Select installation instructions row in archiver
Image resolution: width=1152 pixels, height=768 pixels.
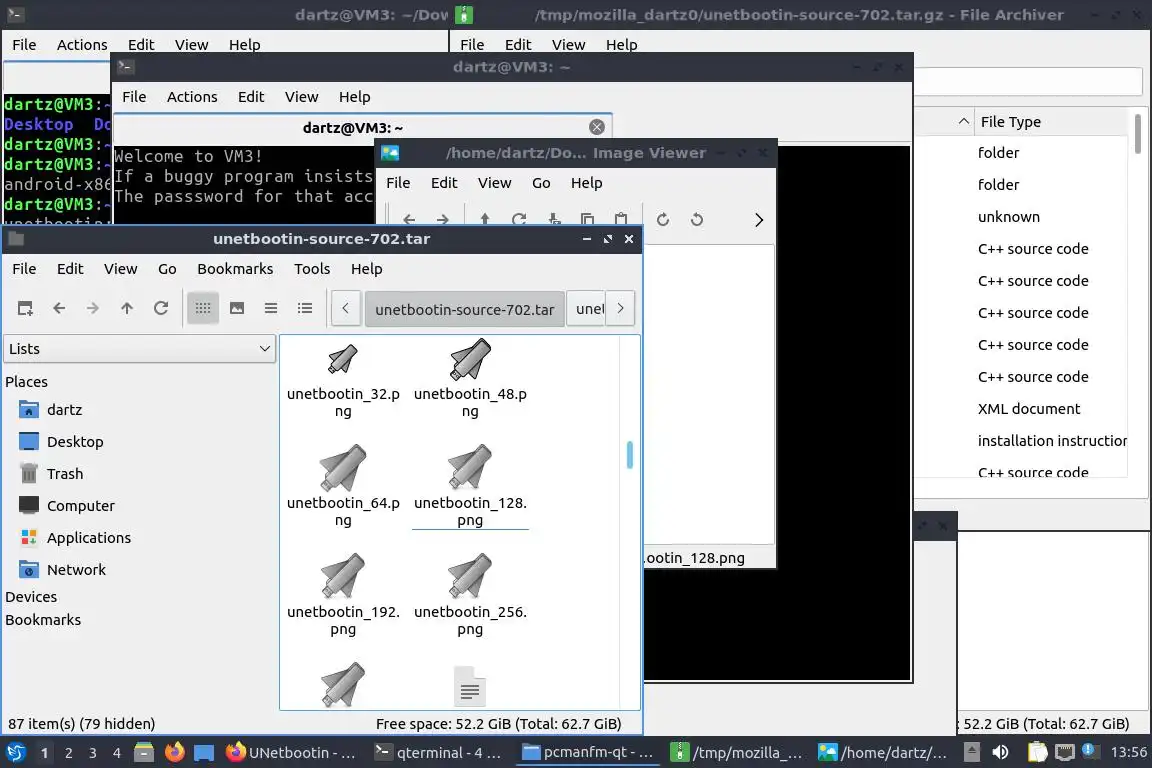[x=1052, y=441]
